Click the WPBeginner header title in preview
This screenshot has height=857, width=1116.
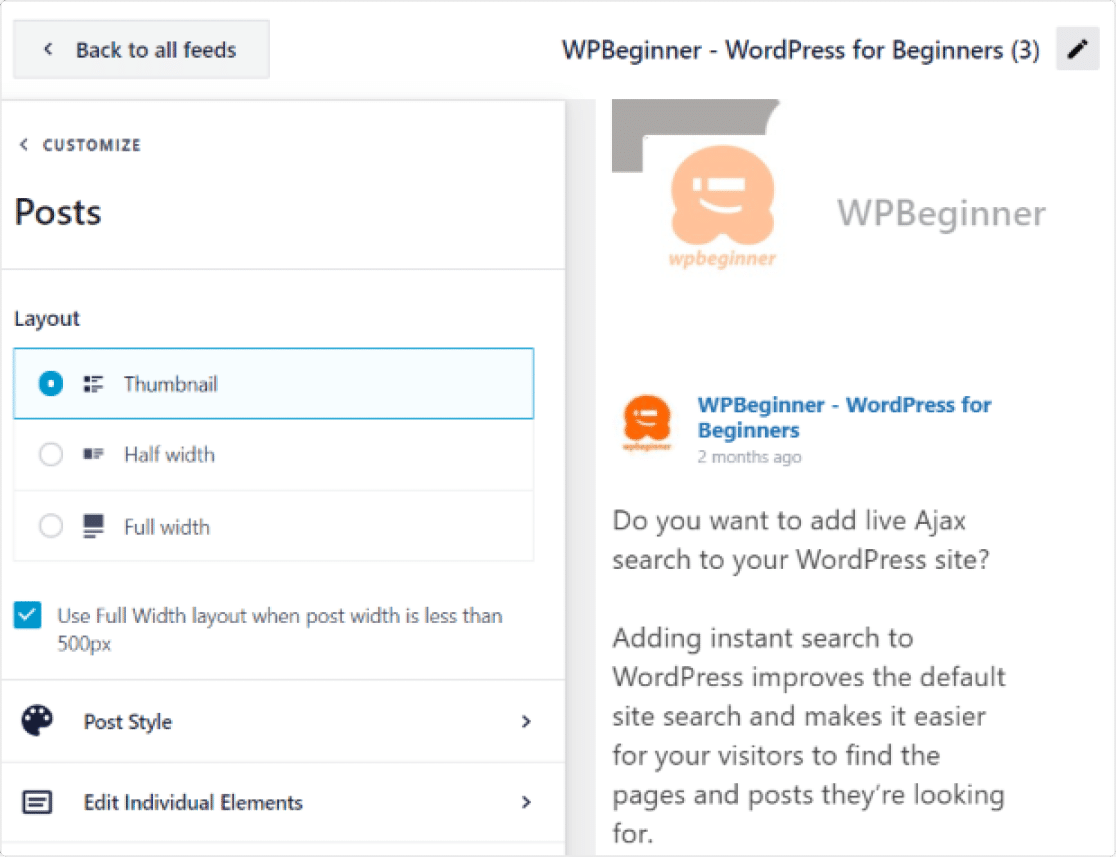(x=941, y=213)
